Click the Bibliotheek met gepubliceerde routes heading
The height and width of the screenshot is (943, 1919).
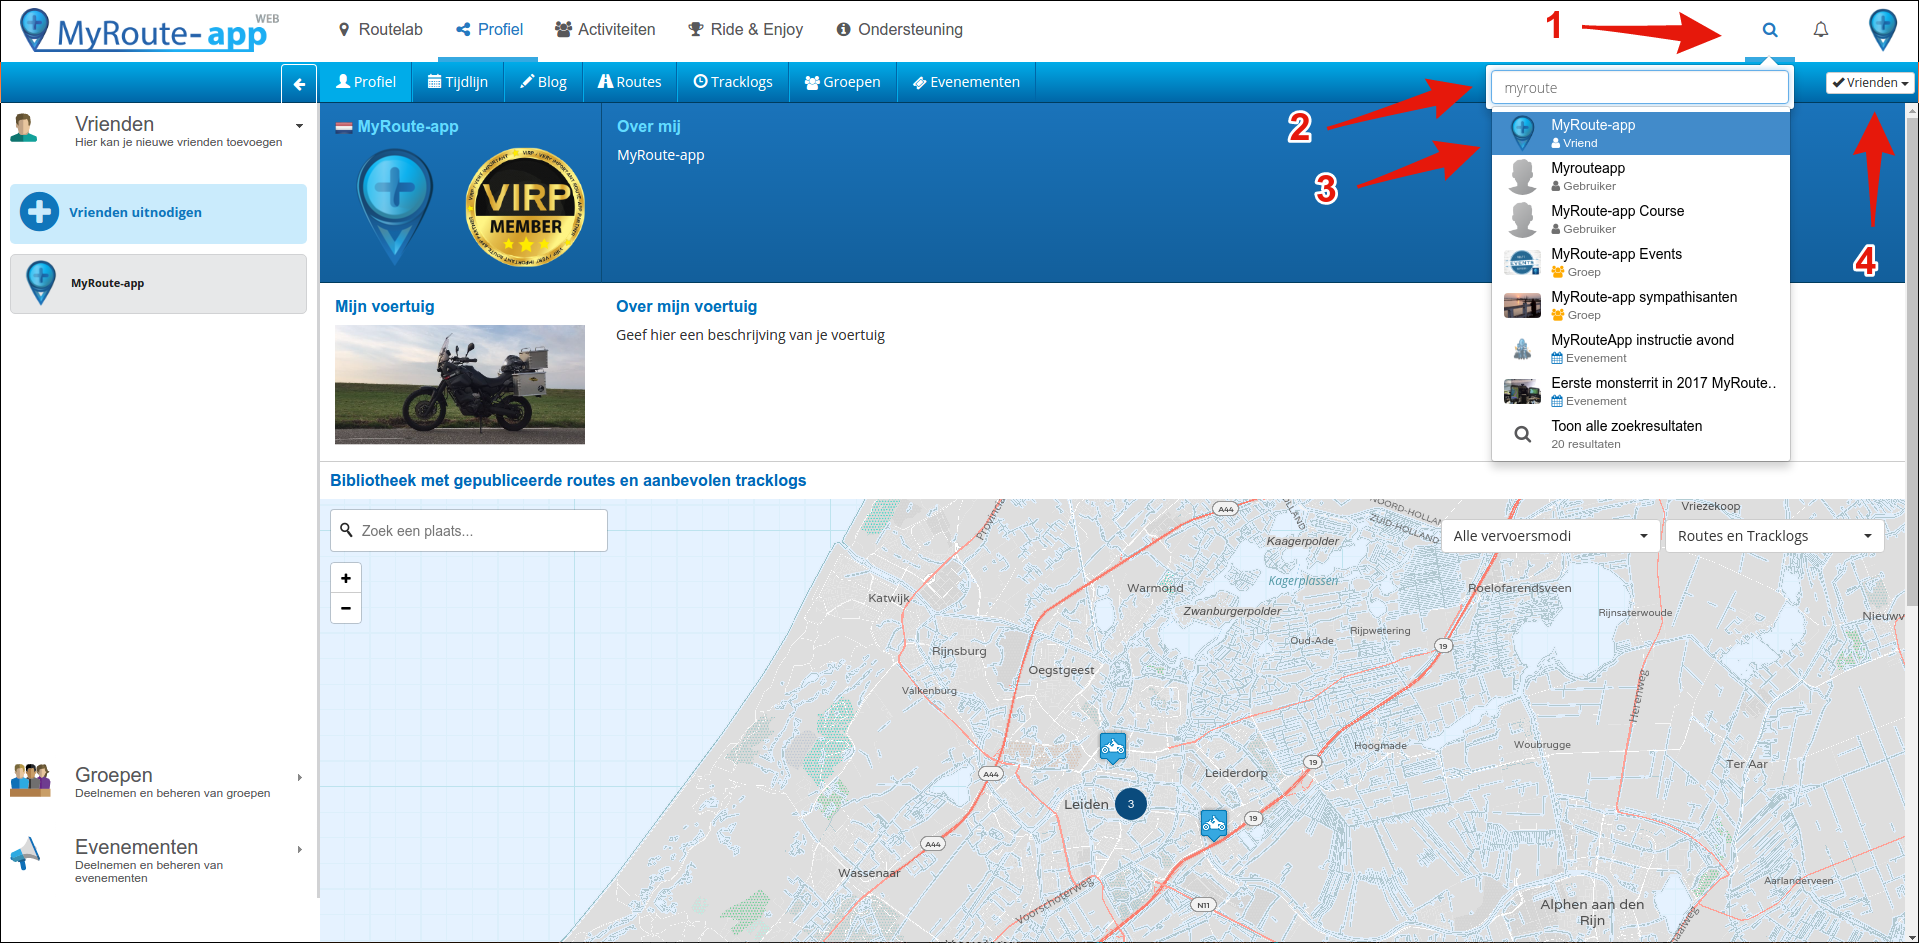(568, 480)
